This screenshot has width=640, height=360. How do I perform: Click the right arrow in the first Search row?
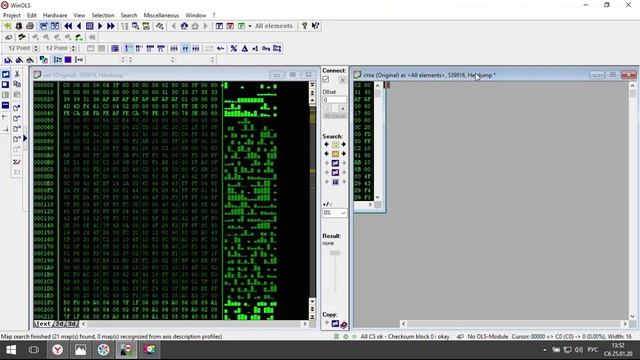click(344, 144)
